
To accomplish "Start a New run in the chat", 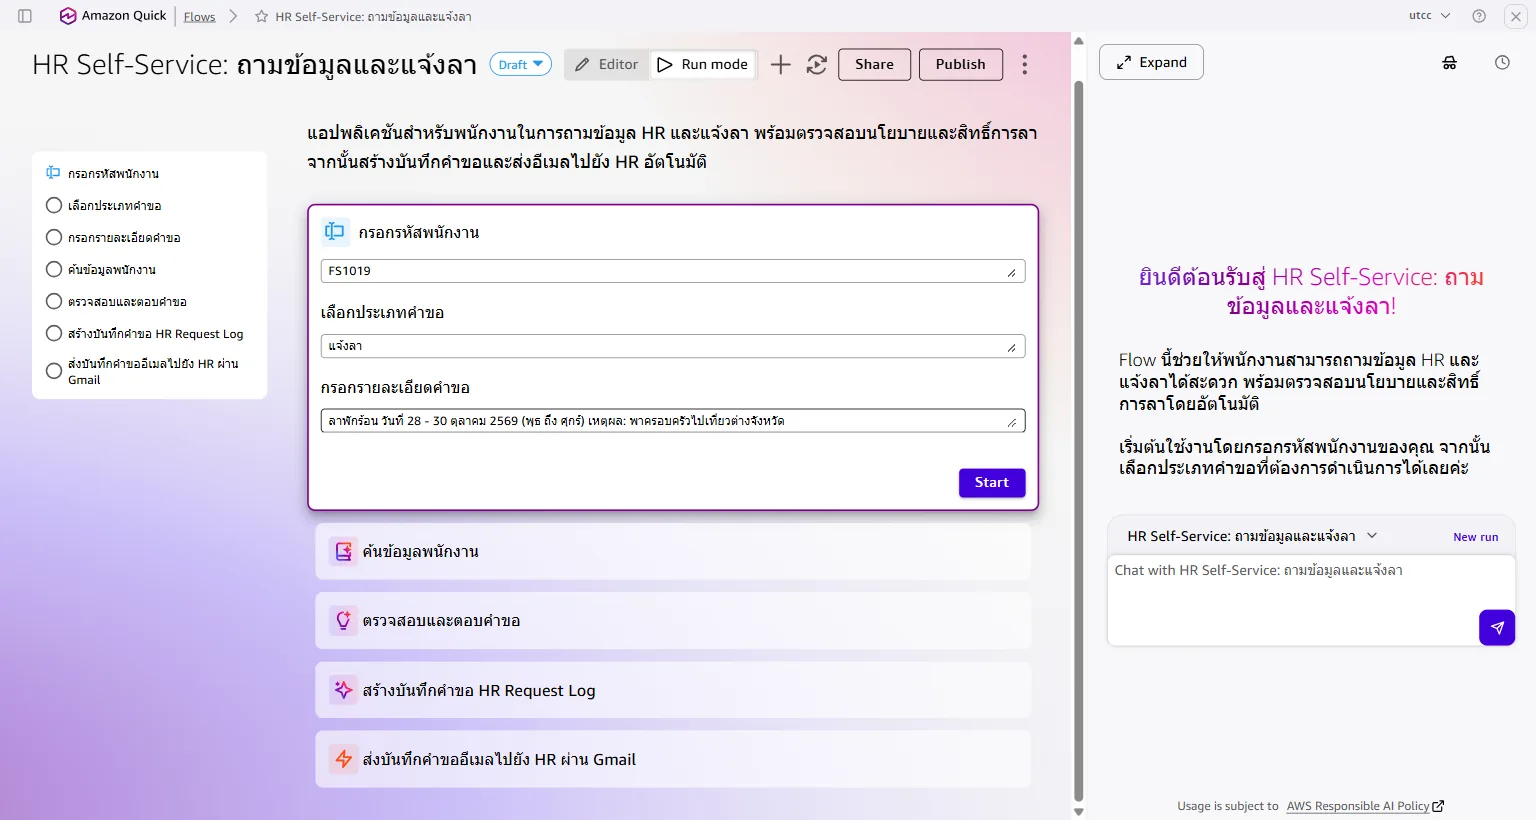I will [x=1476, y=537].
